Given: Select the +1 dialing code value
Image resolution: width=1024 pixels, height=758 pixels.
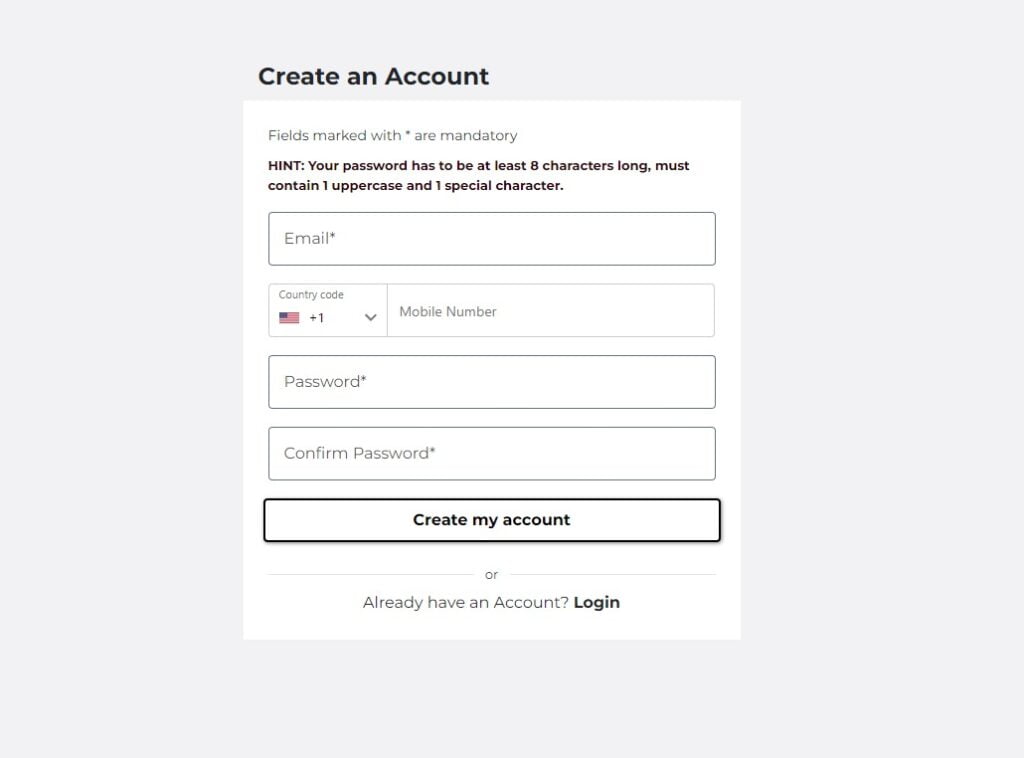Looking at the screenshot, I should coord(316,318).
